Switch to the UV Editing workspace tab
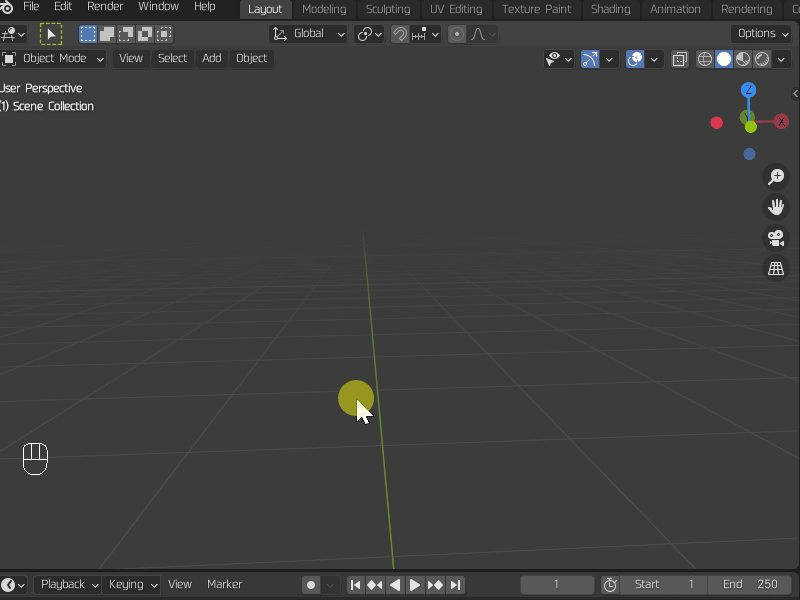The image size is (800, 600). tap(456, 9)
